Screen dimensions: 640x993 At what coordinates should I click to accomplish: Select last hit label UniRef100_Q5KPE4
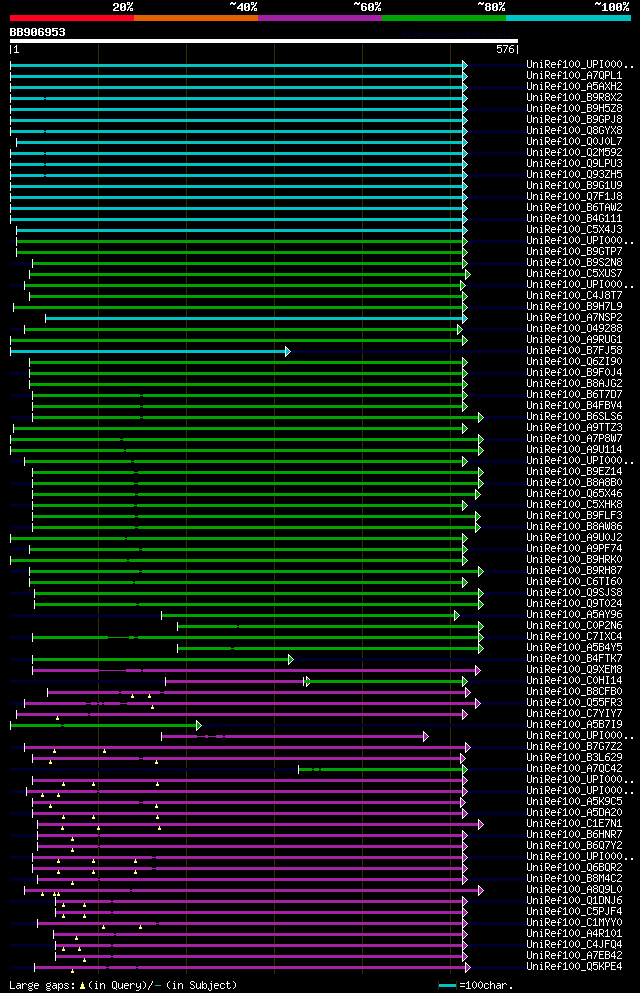574,966
